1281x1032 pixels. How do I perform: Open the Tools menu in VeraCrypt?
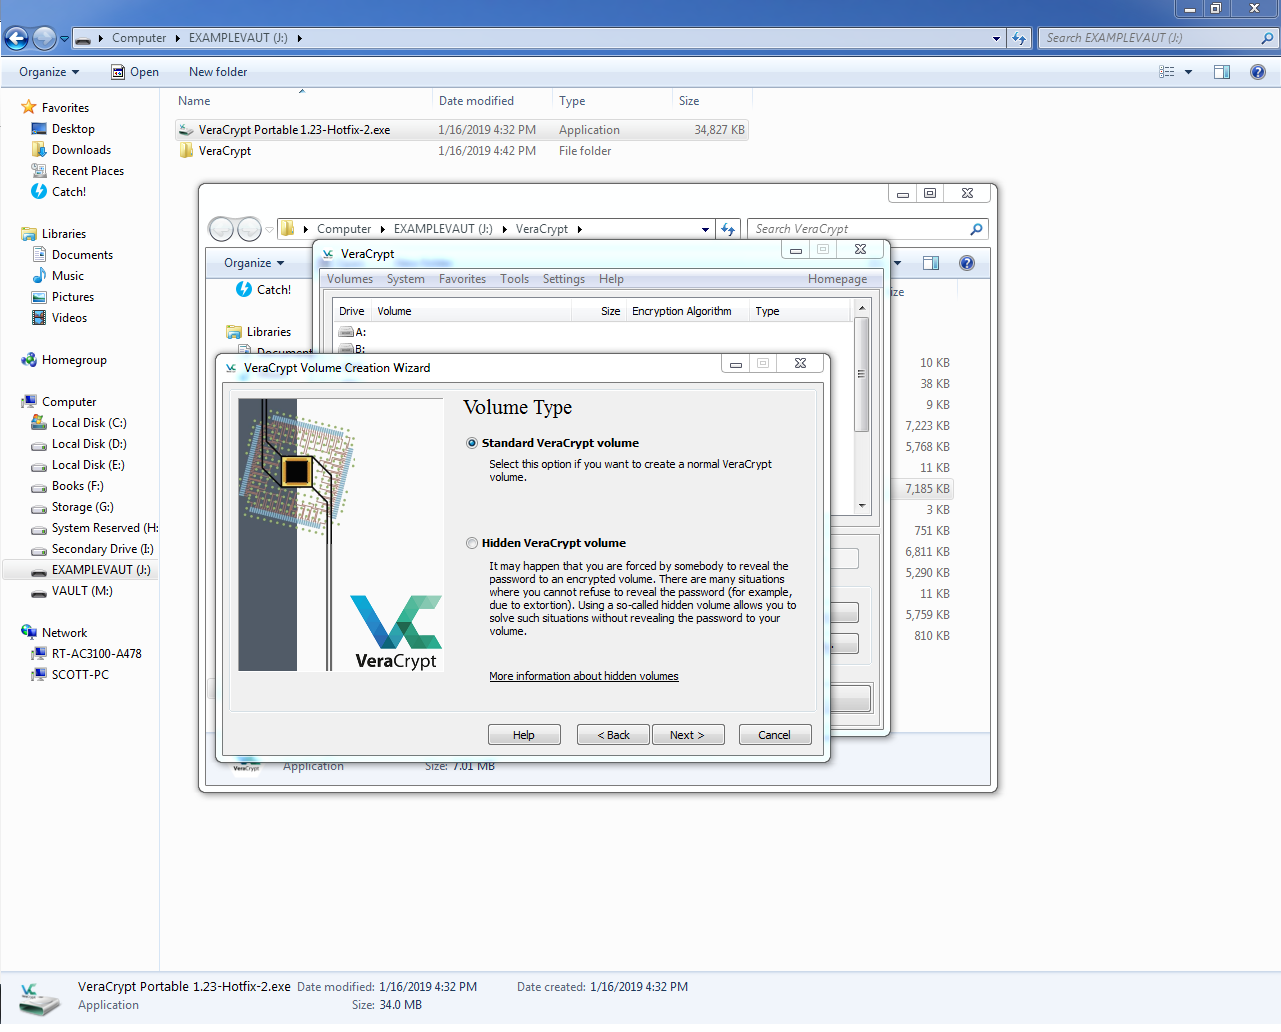point(515,279)
